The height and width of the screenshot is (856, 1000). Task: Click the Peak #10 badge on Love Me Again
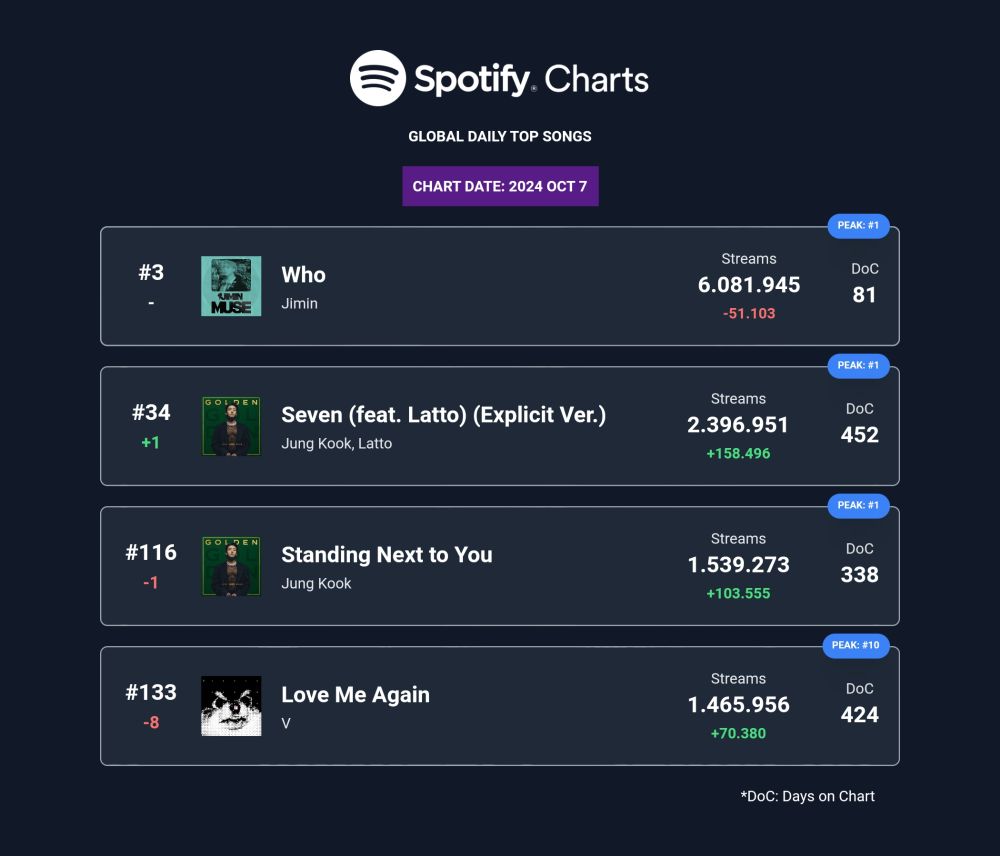[855, 646]
